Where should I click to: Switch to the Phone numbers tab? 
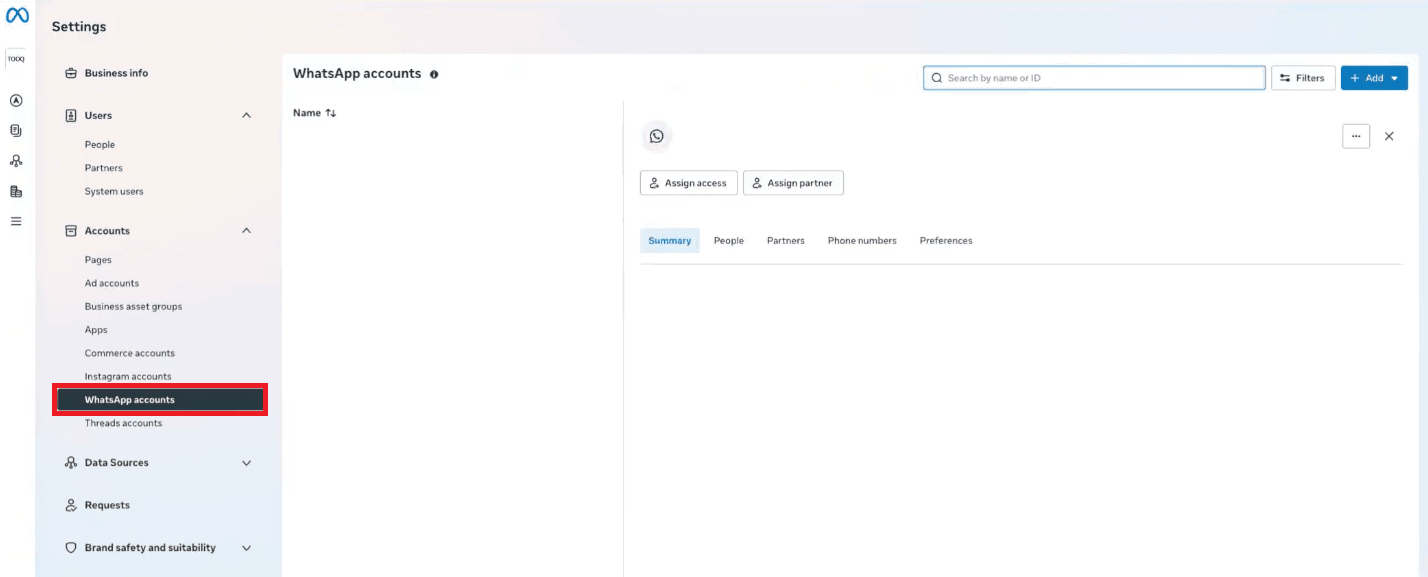coord(862,241)
